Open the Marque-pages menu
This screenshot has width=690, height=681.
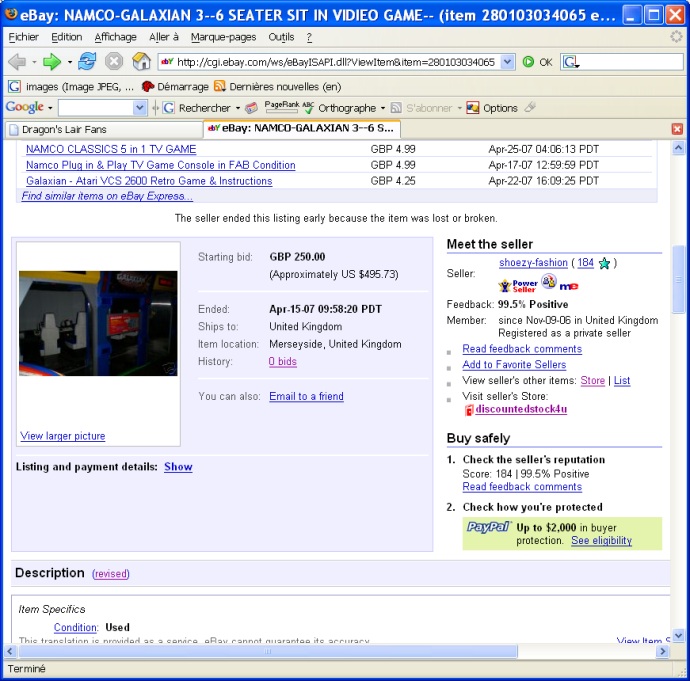(x=223, y=37)
